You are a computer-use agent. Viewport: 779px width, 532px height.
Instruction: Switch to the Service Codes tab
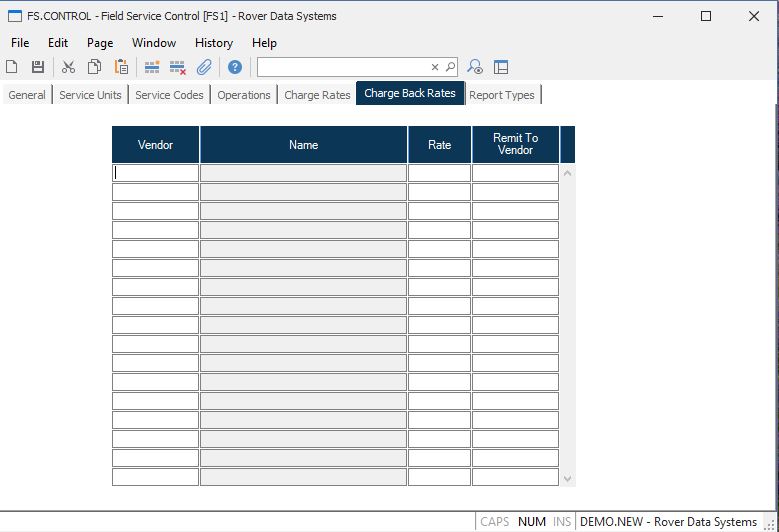[x=169, y=95]
